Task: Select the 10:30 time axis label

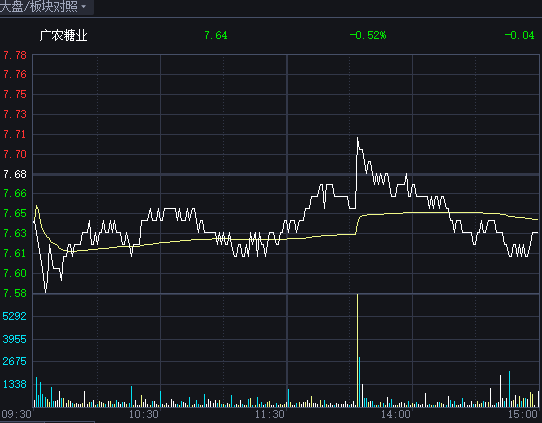Action: pyautogui.click(x=144, y=414)
